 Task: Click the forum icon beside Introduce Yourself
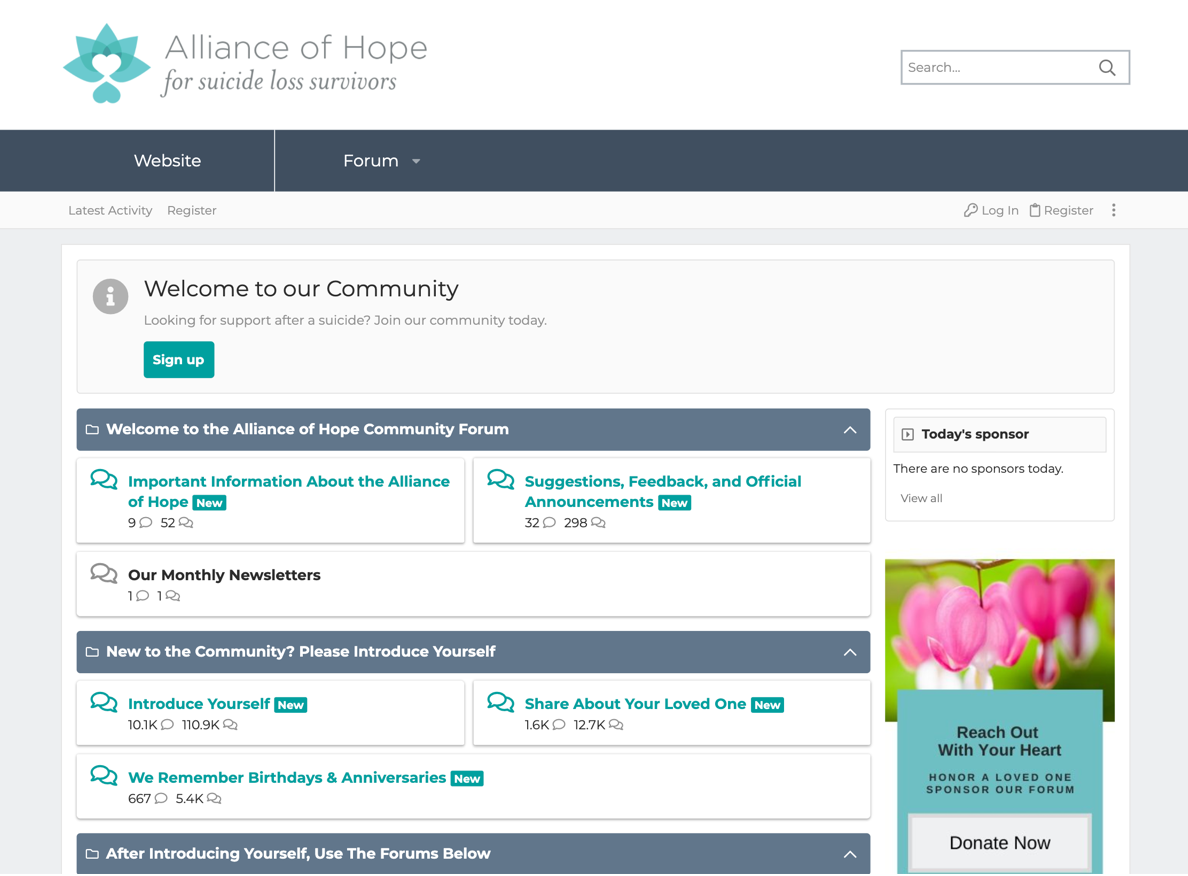click(103, 703)
